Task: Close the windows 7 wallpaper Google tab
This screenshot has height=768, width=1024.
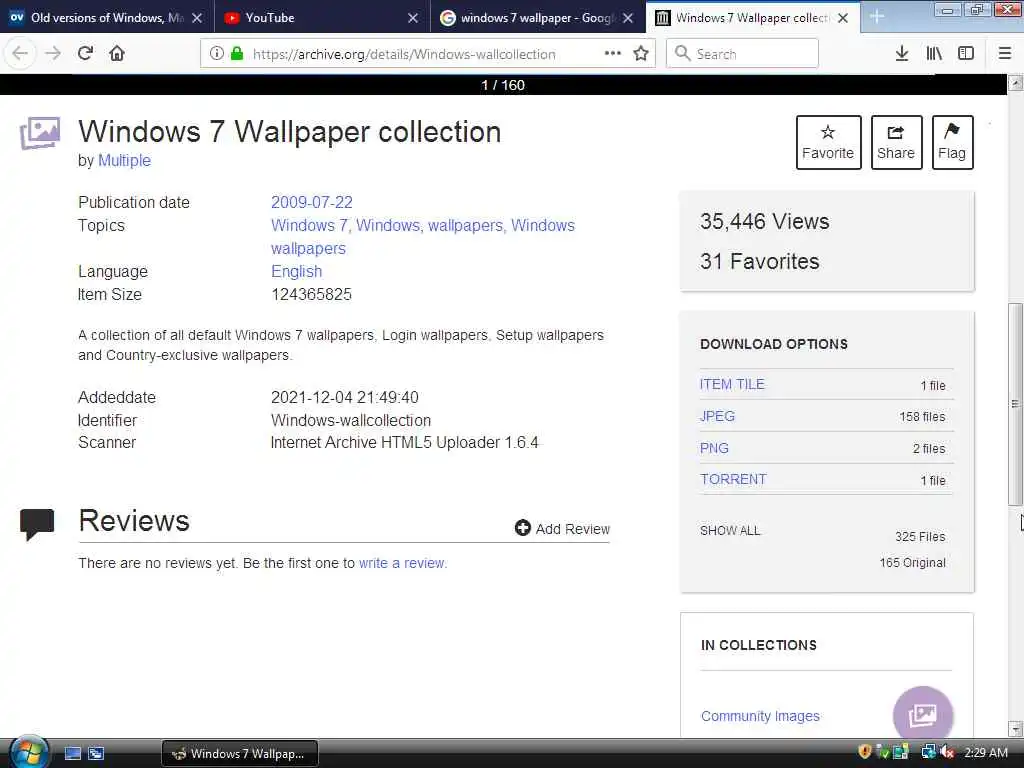Action: pyautogui.click(x=628, y=18)
